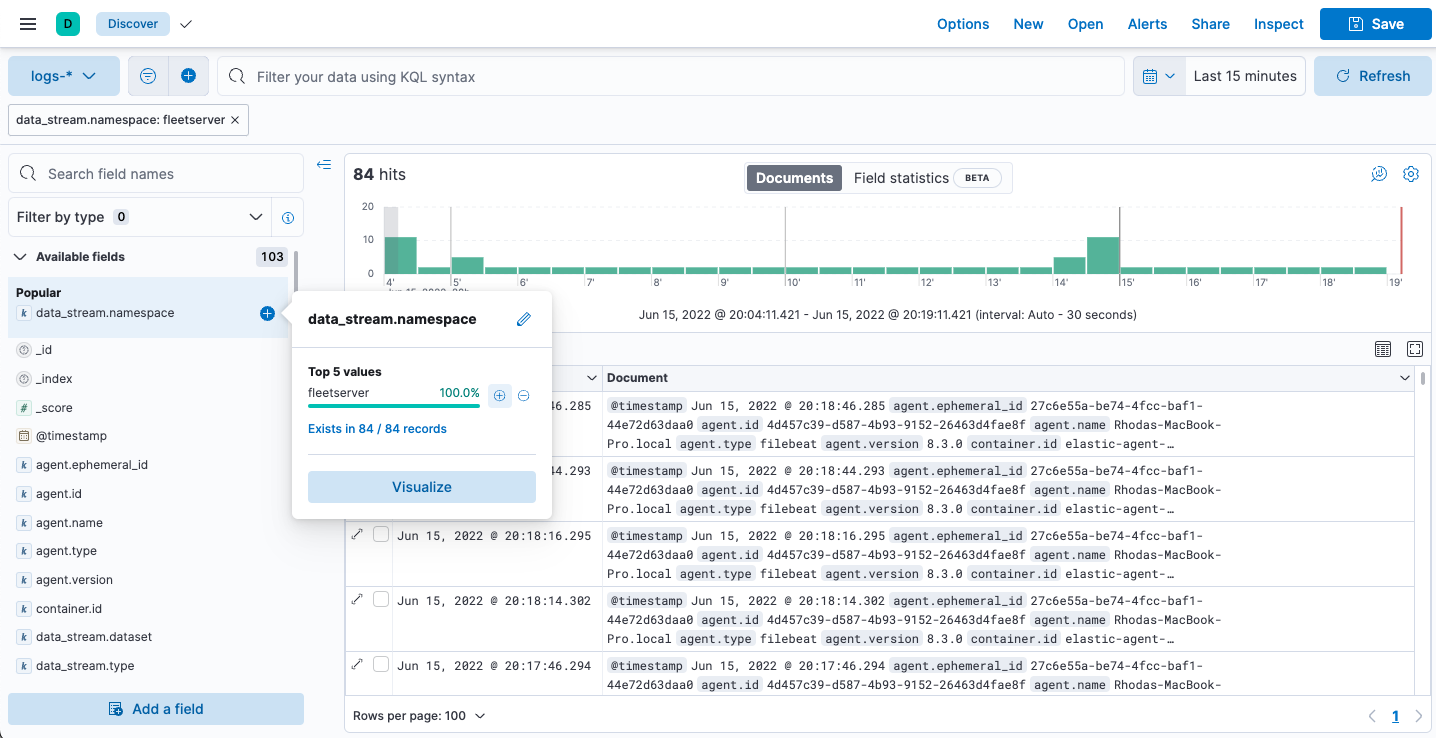Screen dimensions: 1436x738
Task: Open the Elastic hamburger navigation menu
Action: point(27,23)
